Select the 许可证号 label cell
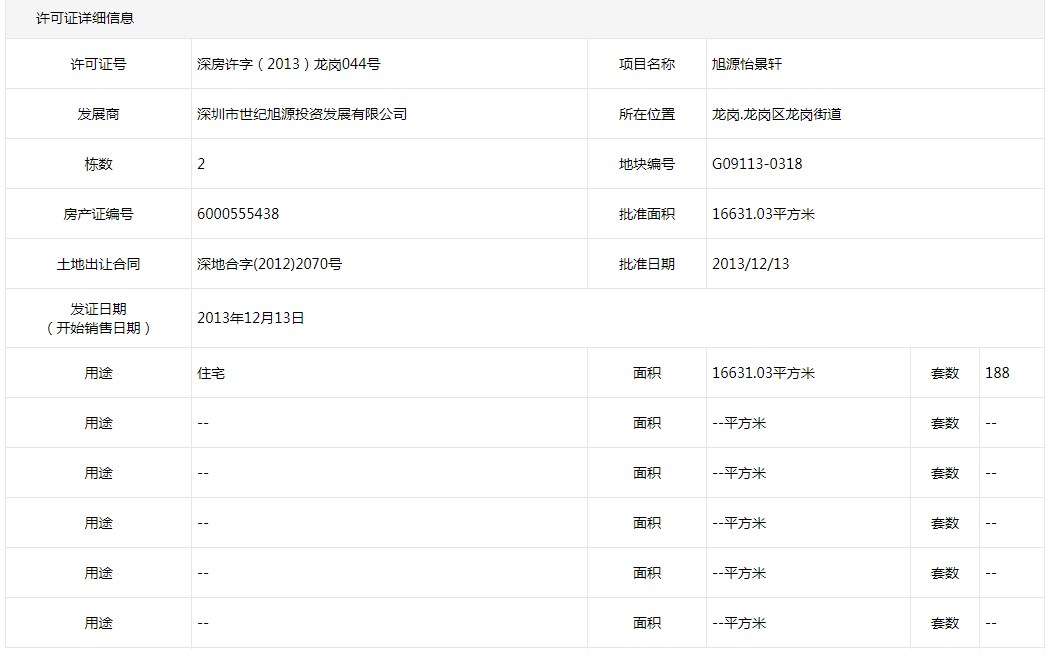 click(x=99, y=64)
